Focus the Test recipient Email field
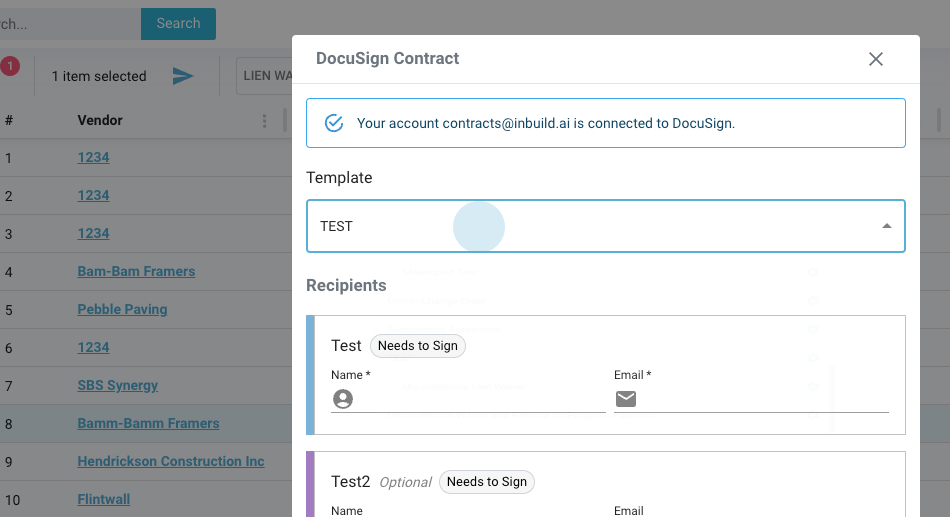This screenshot has width=950, height=517. pos(762,399)
